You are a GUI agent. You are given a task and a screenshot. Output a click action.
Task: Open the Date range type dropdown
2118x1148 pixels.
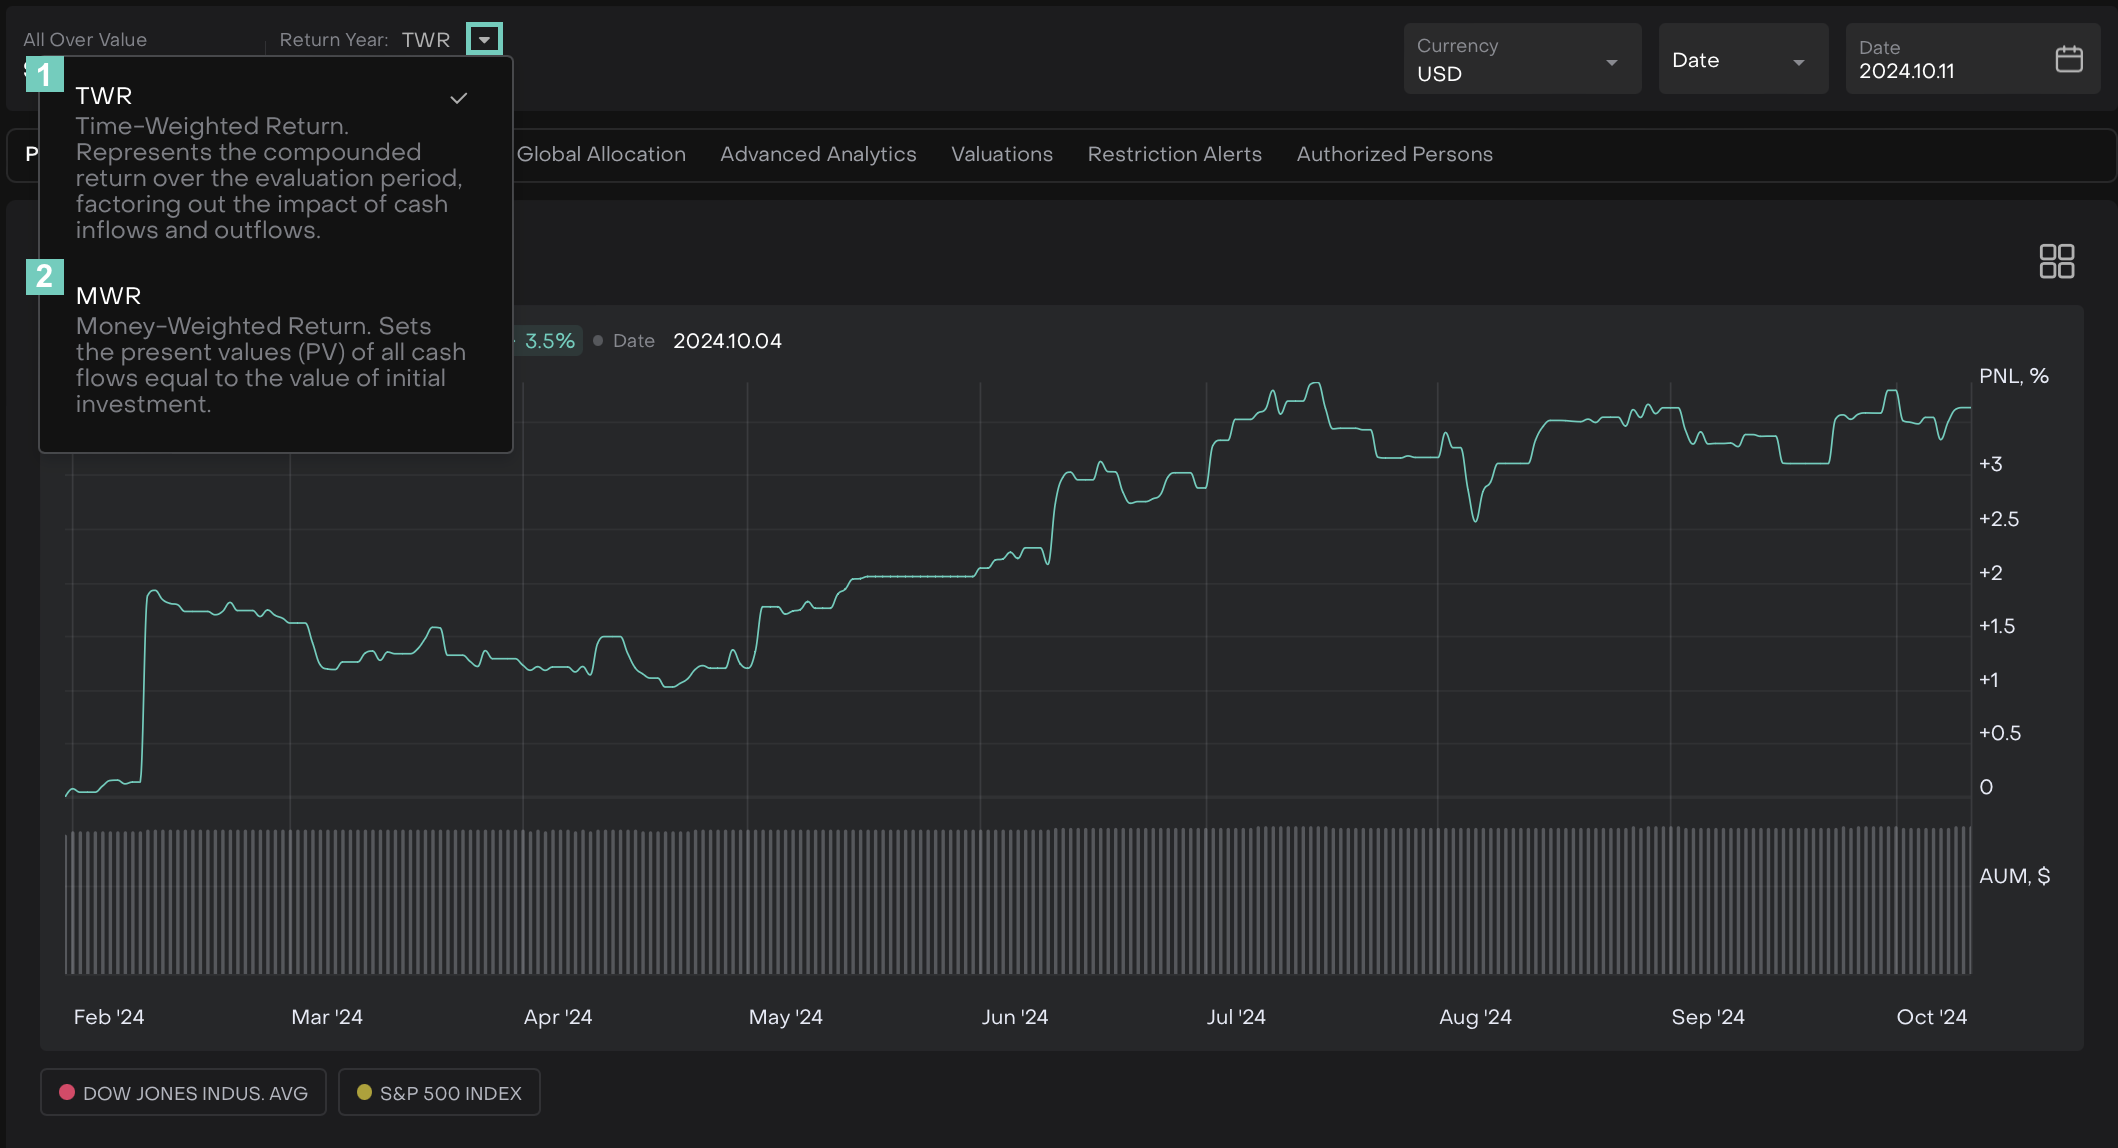pos(1742,60)
